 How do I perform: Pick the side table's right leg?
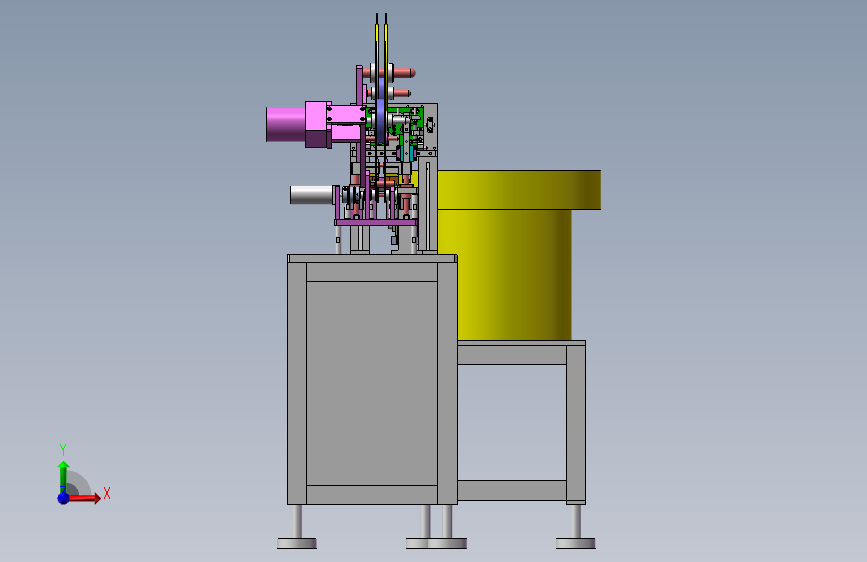pos(576,425)
